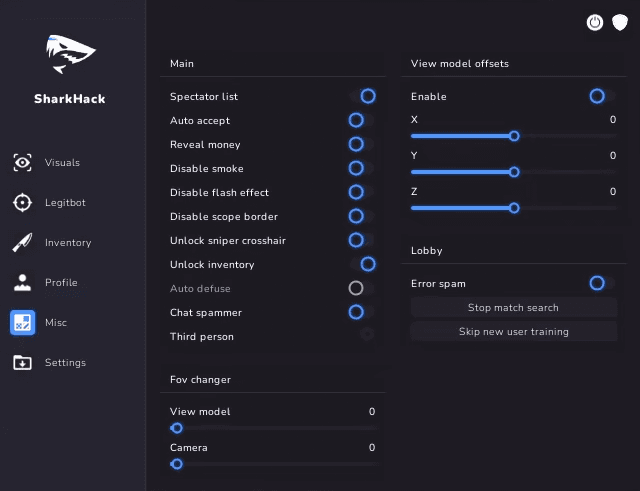This screenshot has width=640, height=491.
Task: Click the X offset slider handle
Action: point(514,136)
